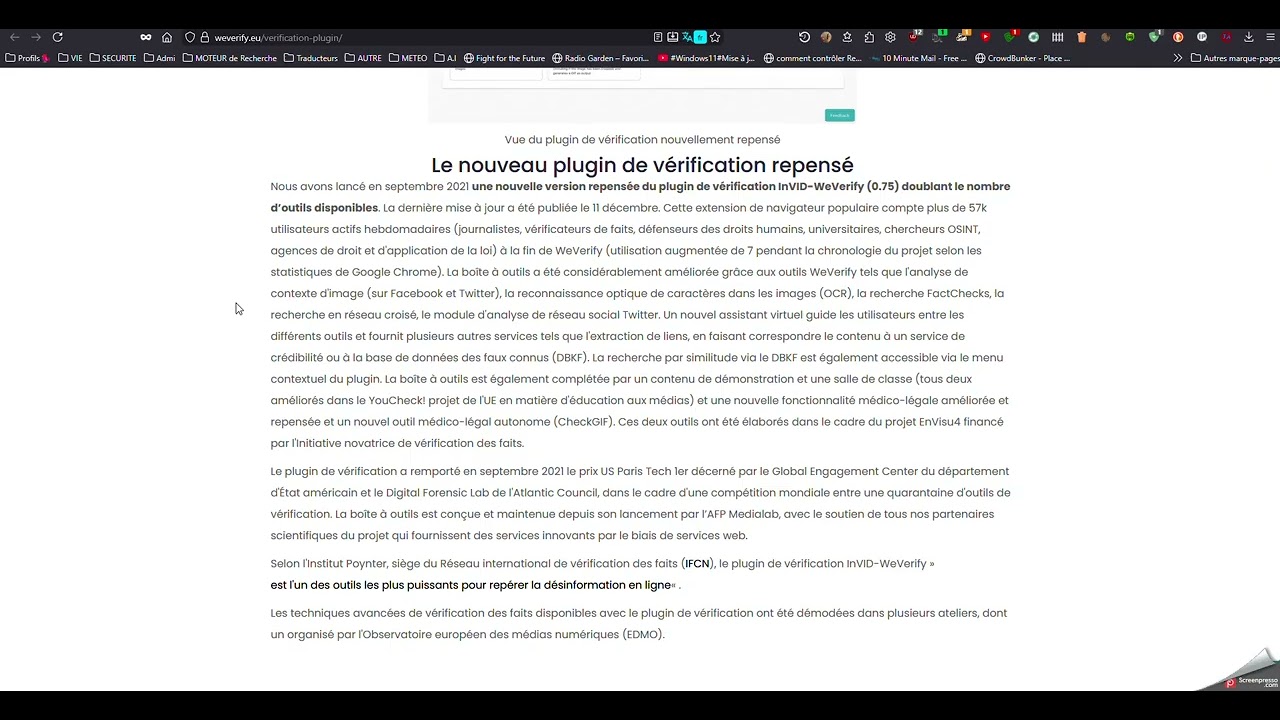Open the Traducteurs bookmark folder

(x=310, y=58)
